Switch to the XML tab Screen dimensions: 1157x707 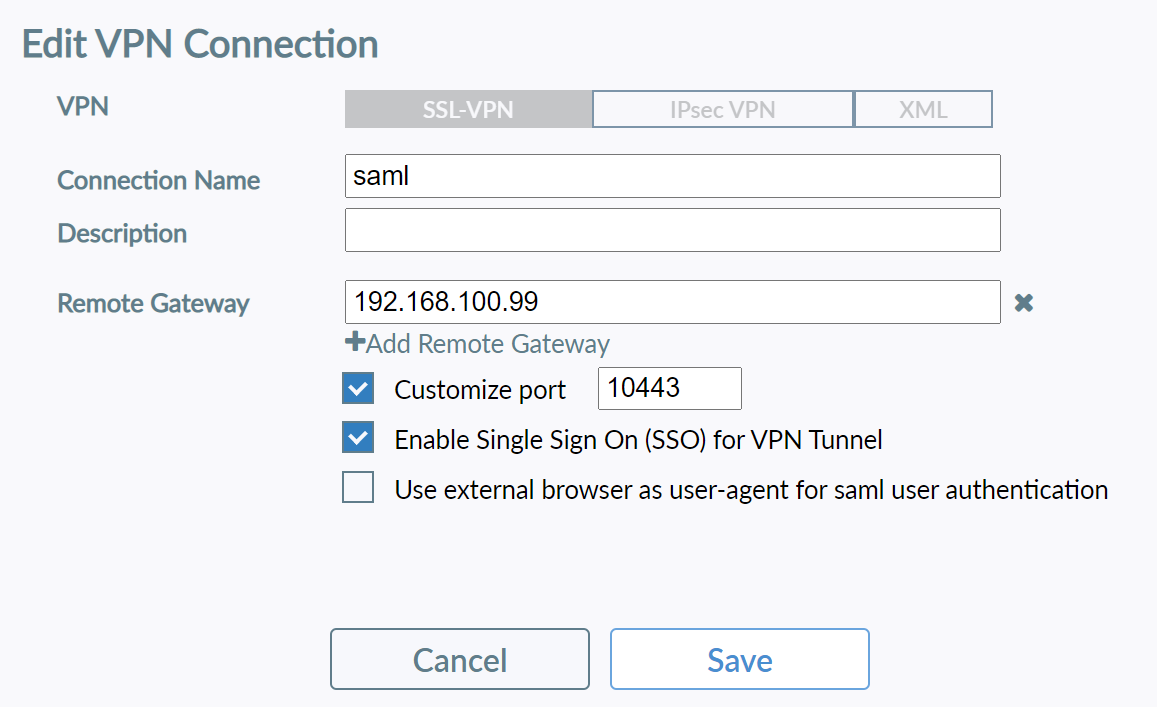[923, 110]
